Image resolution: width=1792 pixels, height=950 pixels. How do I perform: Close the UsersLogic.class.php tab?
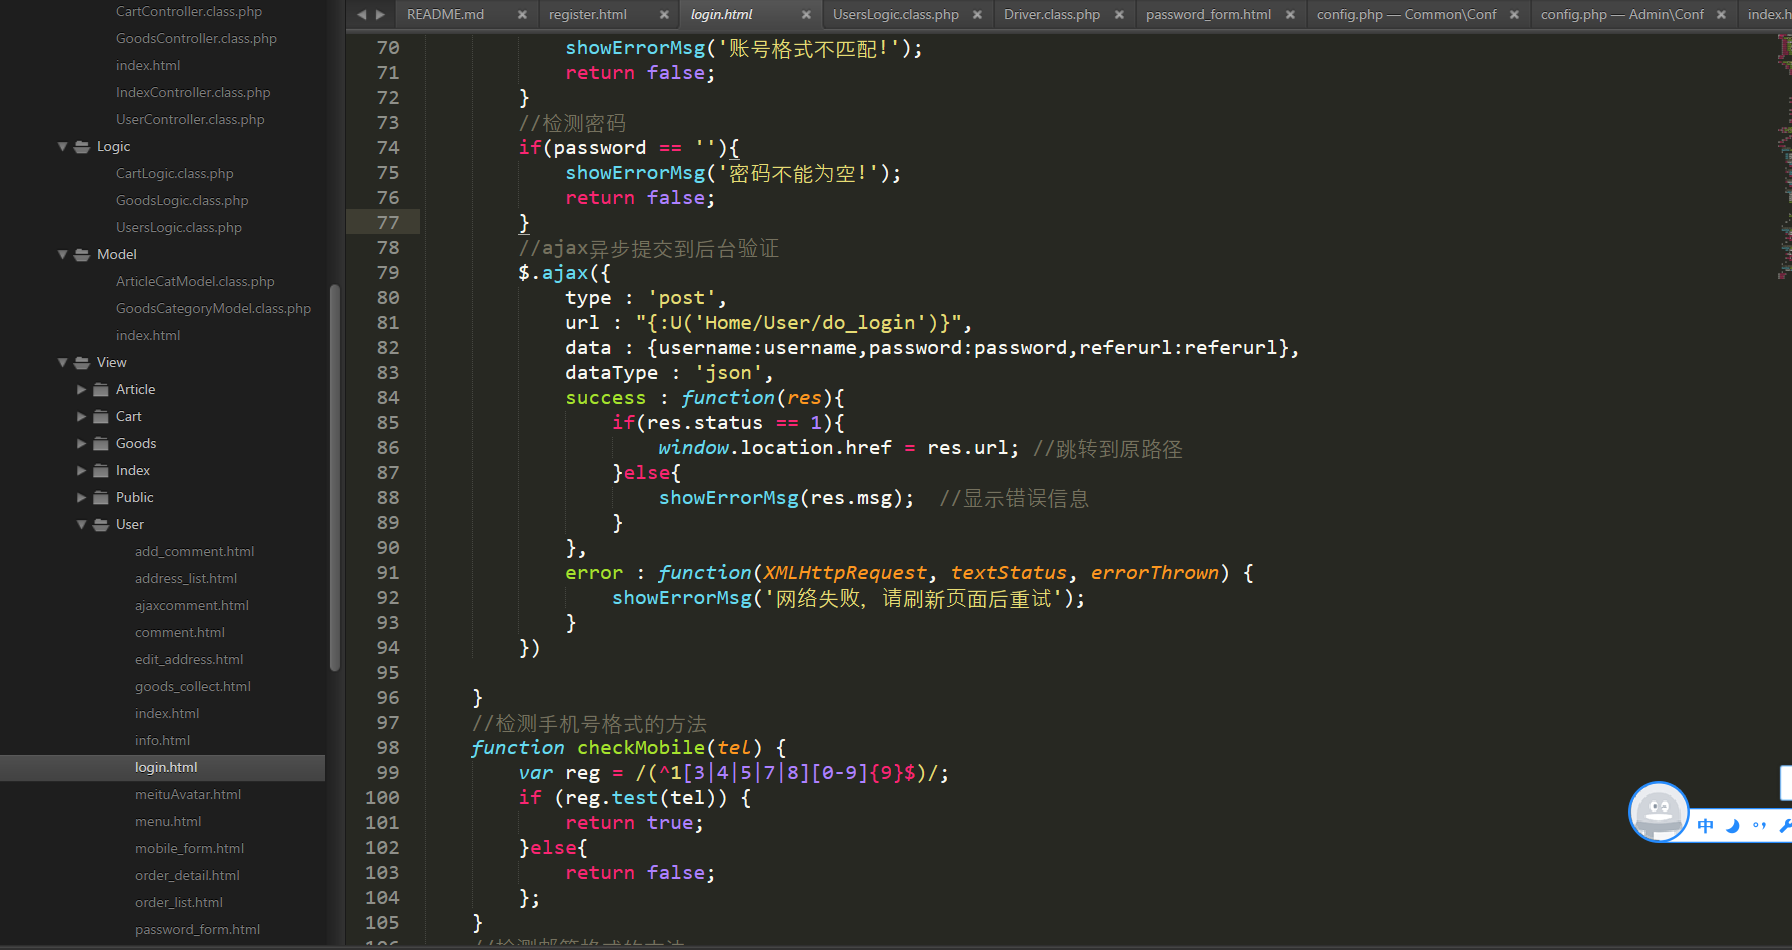click(x=977, y=15)
